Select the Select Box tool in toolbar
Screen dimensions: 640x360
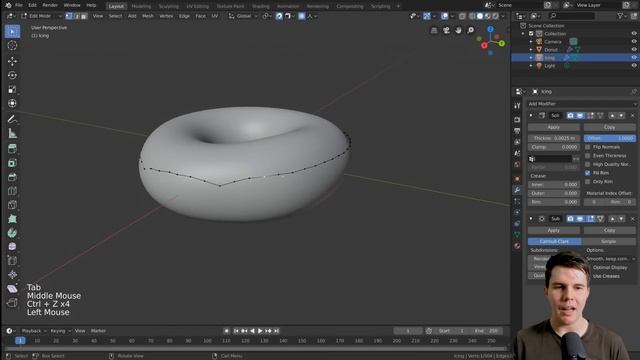point(12,31)
